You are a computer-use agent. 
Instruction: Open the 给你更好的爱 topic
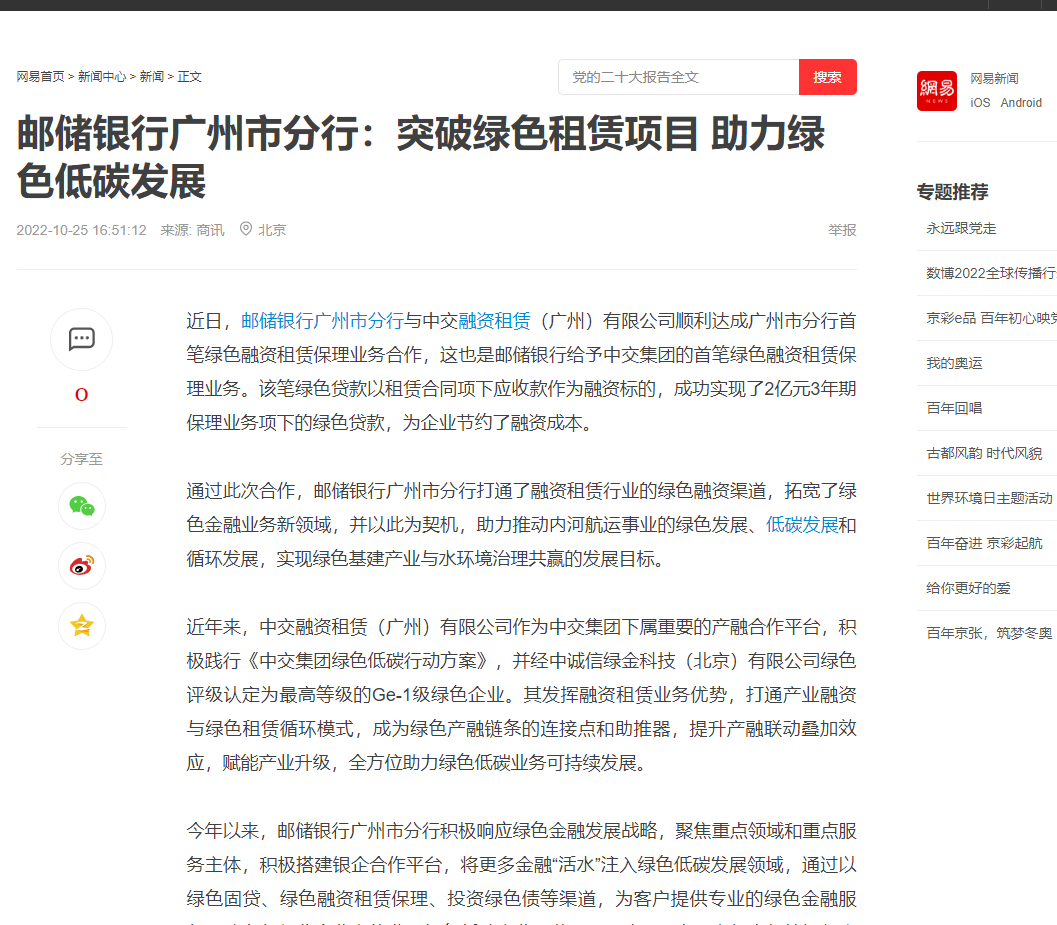click(x=968, y=588)
